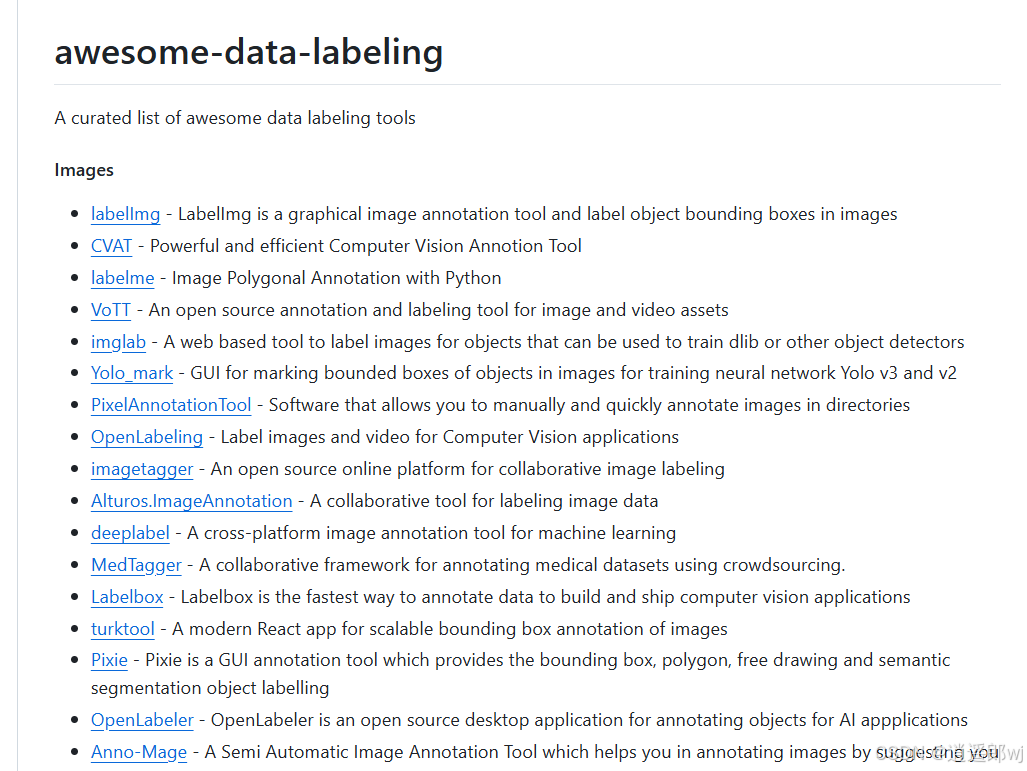Open the CVAT link
1027x771 pixels.
coord(111,246)
